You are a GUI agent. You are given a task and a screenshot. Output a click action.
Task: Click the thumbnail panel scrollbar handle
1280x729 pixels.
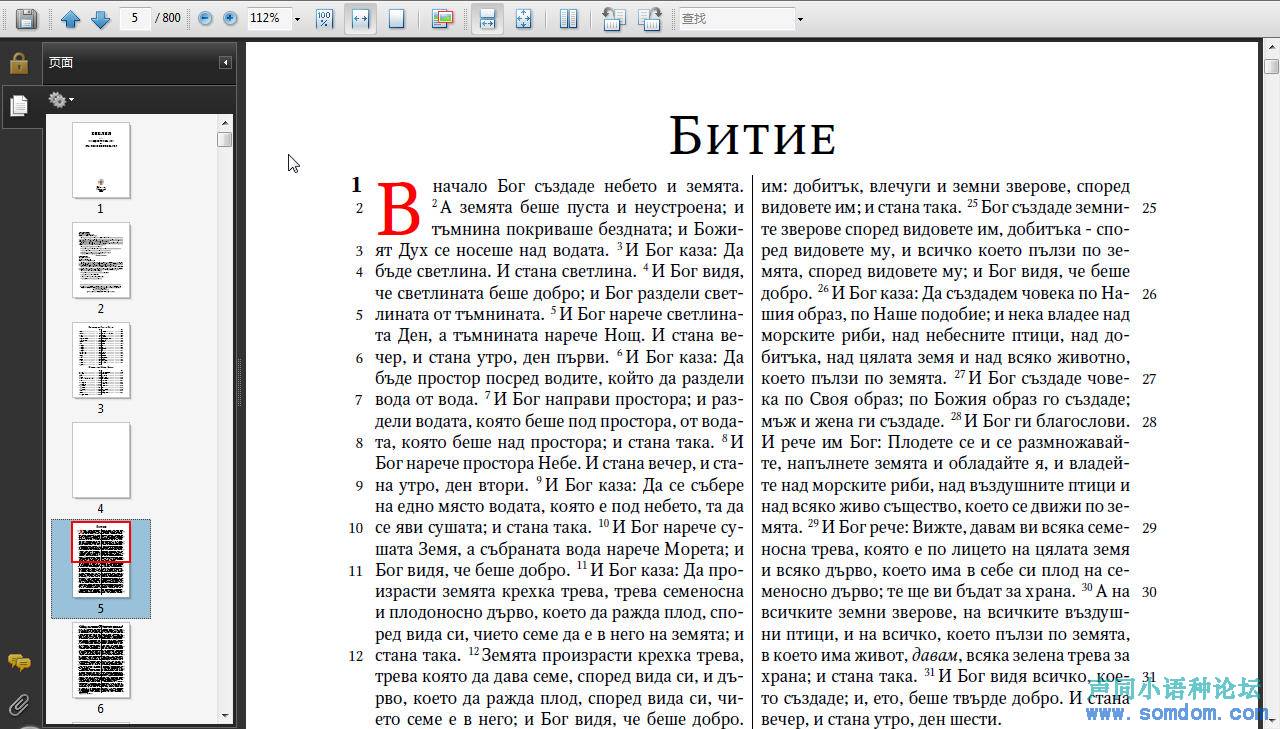(225, 139)
